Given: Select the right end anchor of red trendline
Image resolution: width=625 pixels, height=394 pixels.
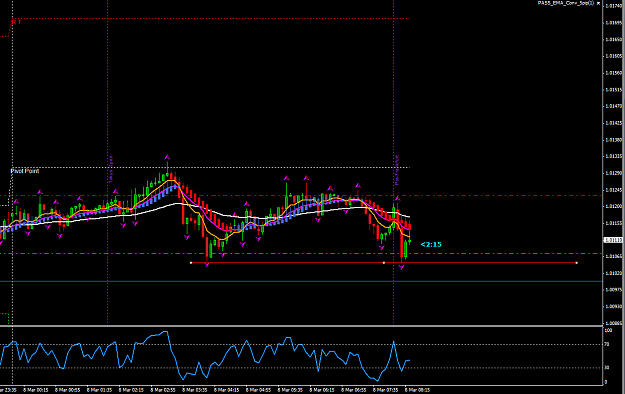Looking at the screenshot, I should coord(576,262).
